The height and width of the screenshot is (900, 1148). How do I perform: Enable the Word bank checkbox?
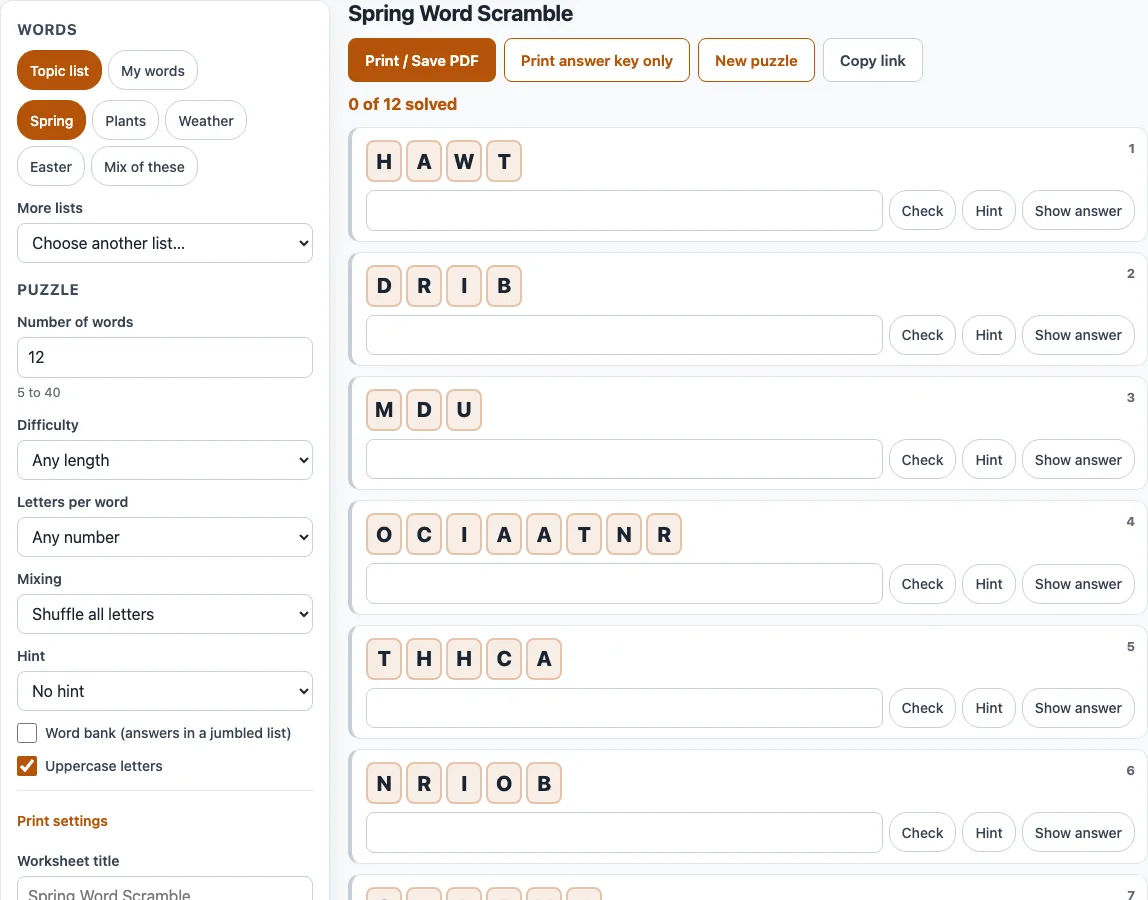pyautogui.click(x=27, y=733)
